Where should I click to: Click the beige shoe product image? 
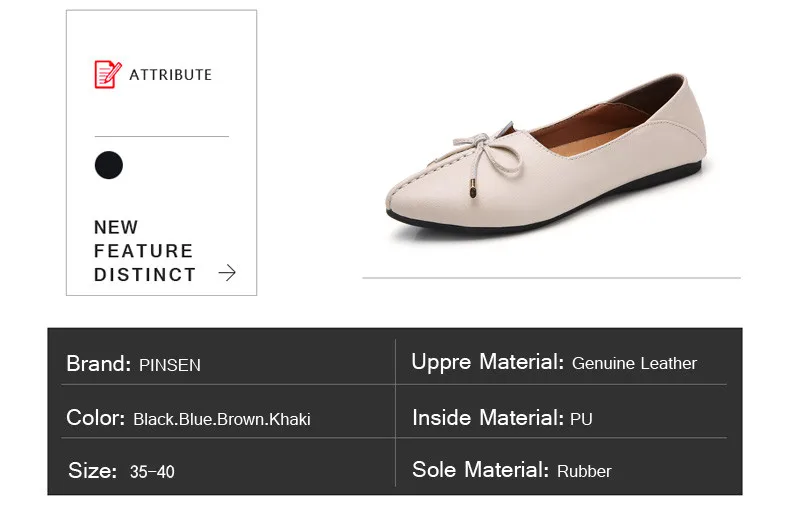545,155
